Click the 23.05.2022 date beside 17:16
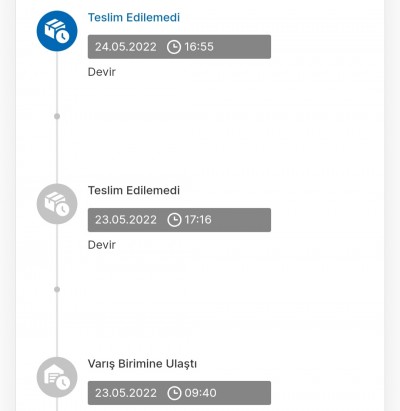 (126, 220)
